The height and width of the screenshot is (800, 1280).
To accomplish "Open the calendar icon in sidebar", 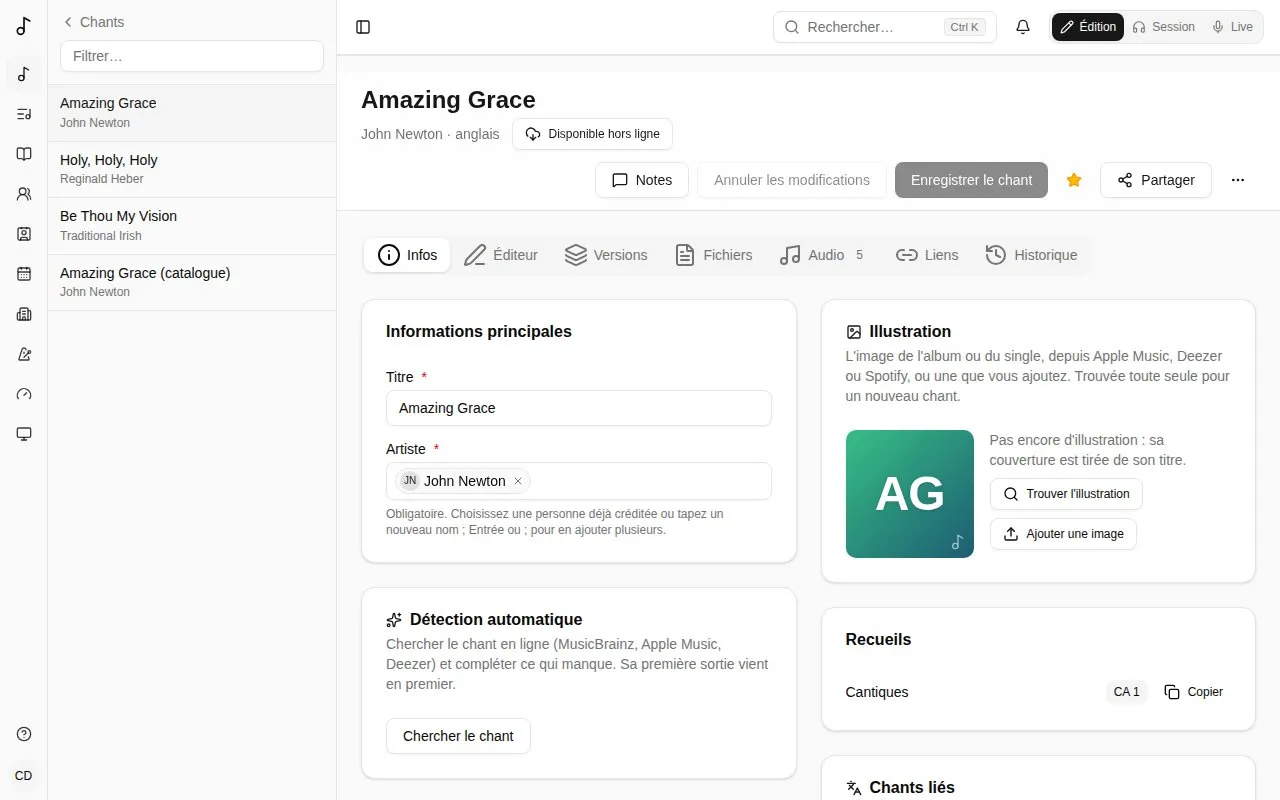I will tap(24, 274).
